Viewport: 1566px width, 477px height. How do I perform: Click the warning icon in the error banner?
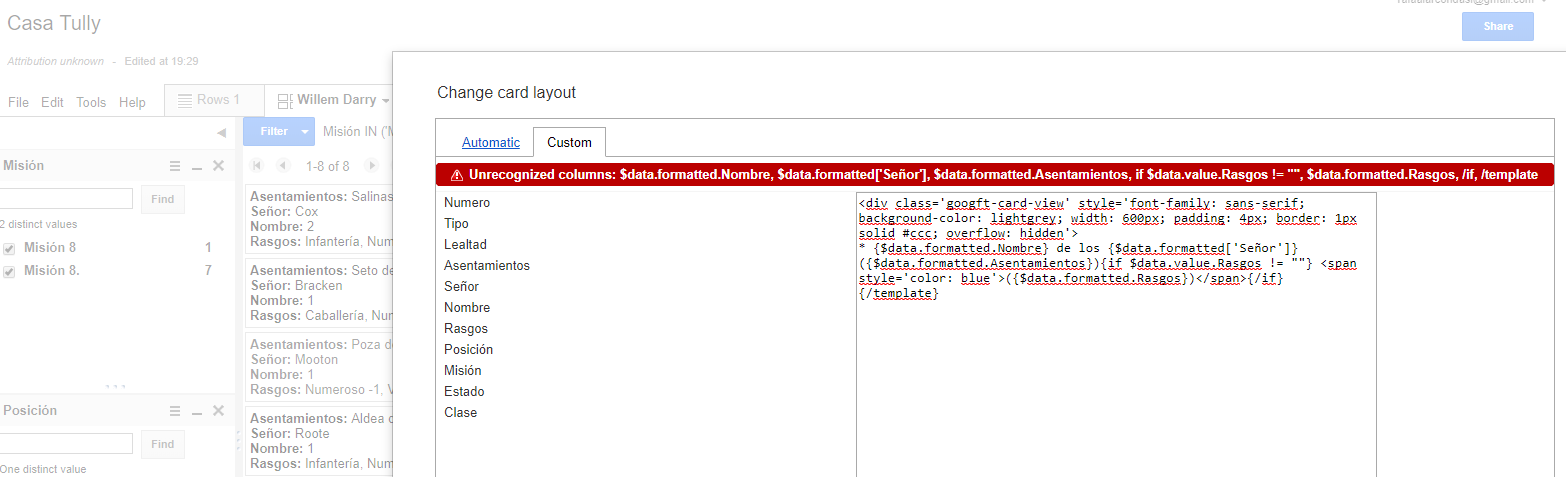[457, 174]
